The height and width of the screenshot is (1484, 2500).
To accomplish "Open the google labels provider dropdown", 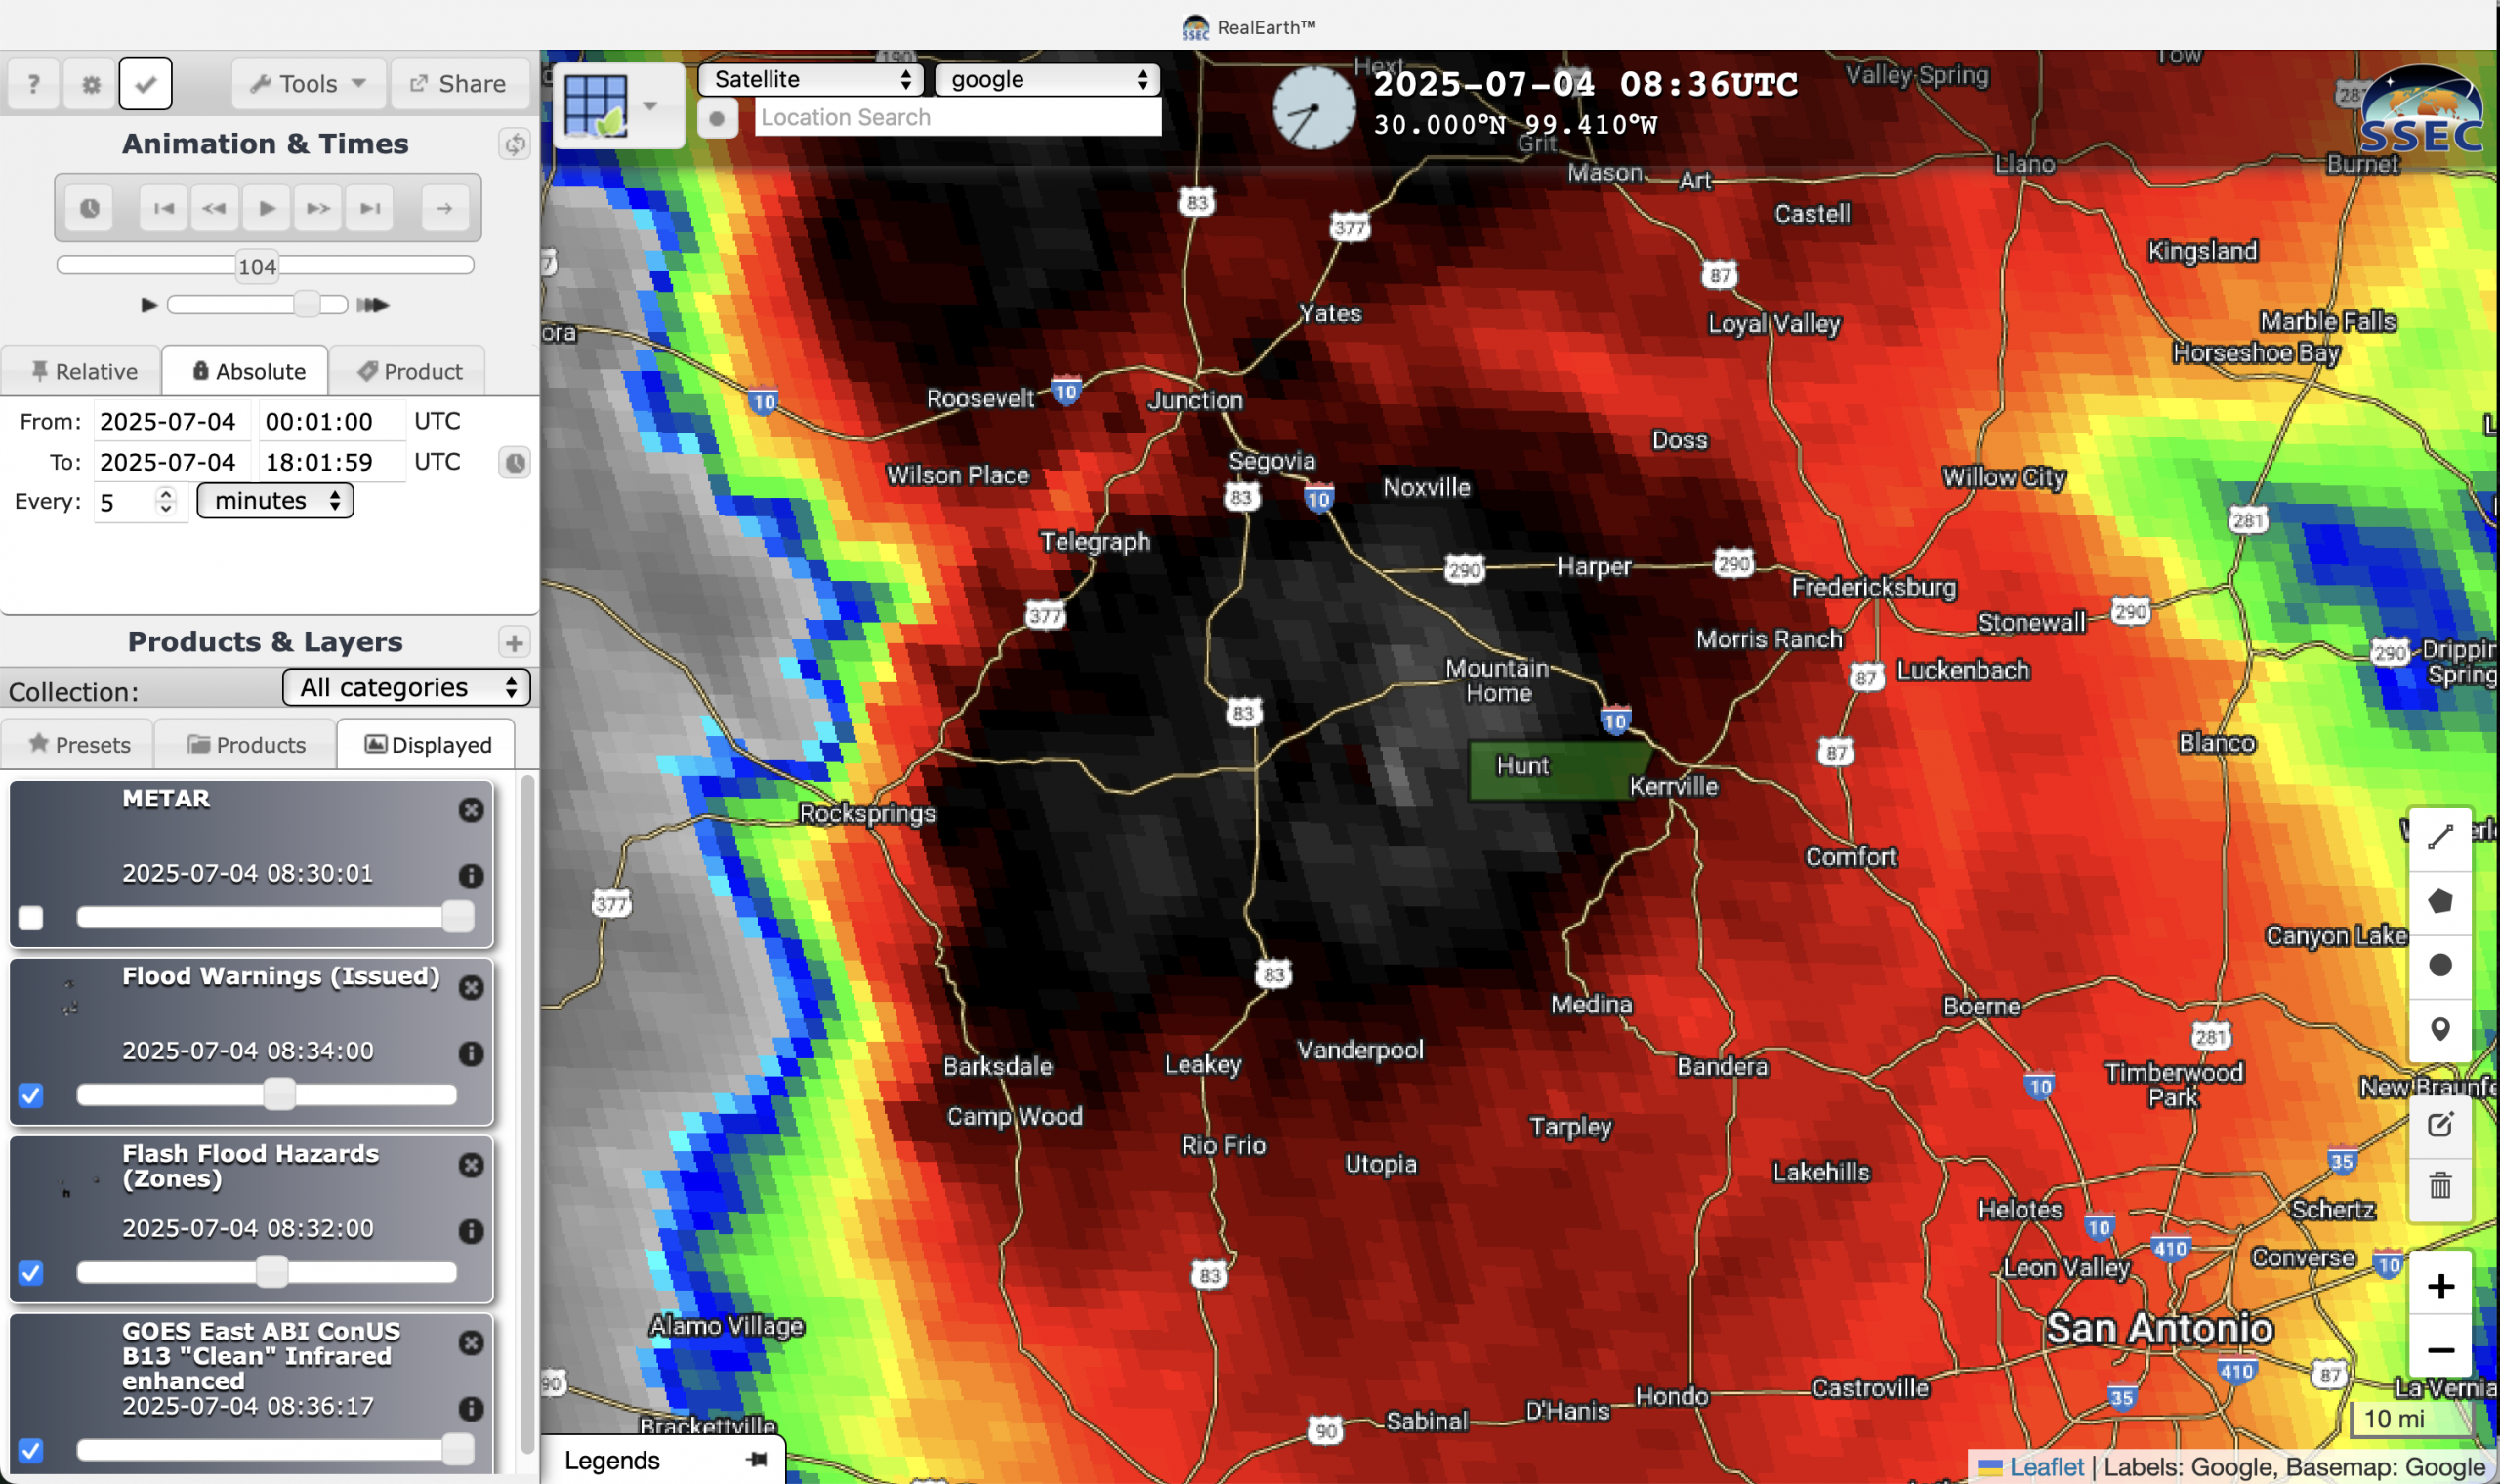I will pyautogui.click(x=1047, y=79).
